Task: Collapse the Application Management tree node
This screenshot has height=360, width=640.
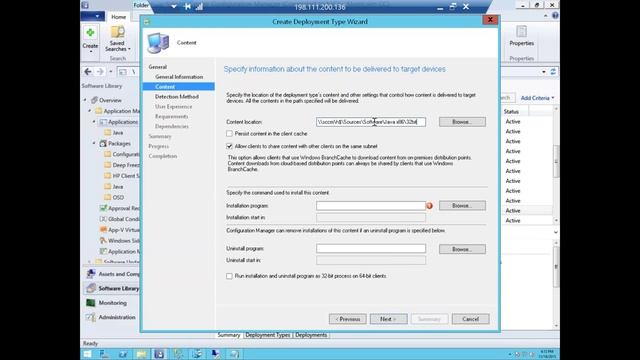Action: [x=90, y=111]
